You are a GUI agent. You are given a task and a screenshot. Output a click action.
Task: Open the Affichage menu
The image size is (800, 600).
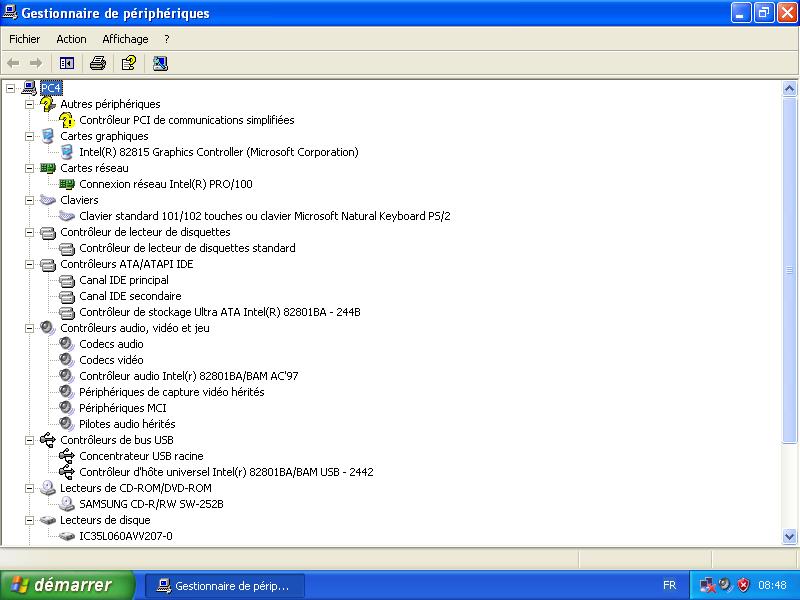pos(125,39)
